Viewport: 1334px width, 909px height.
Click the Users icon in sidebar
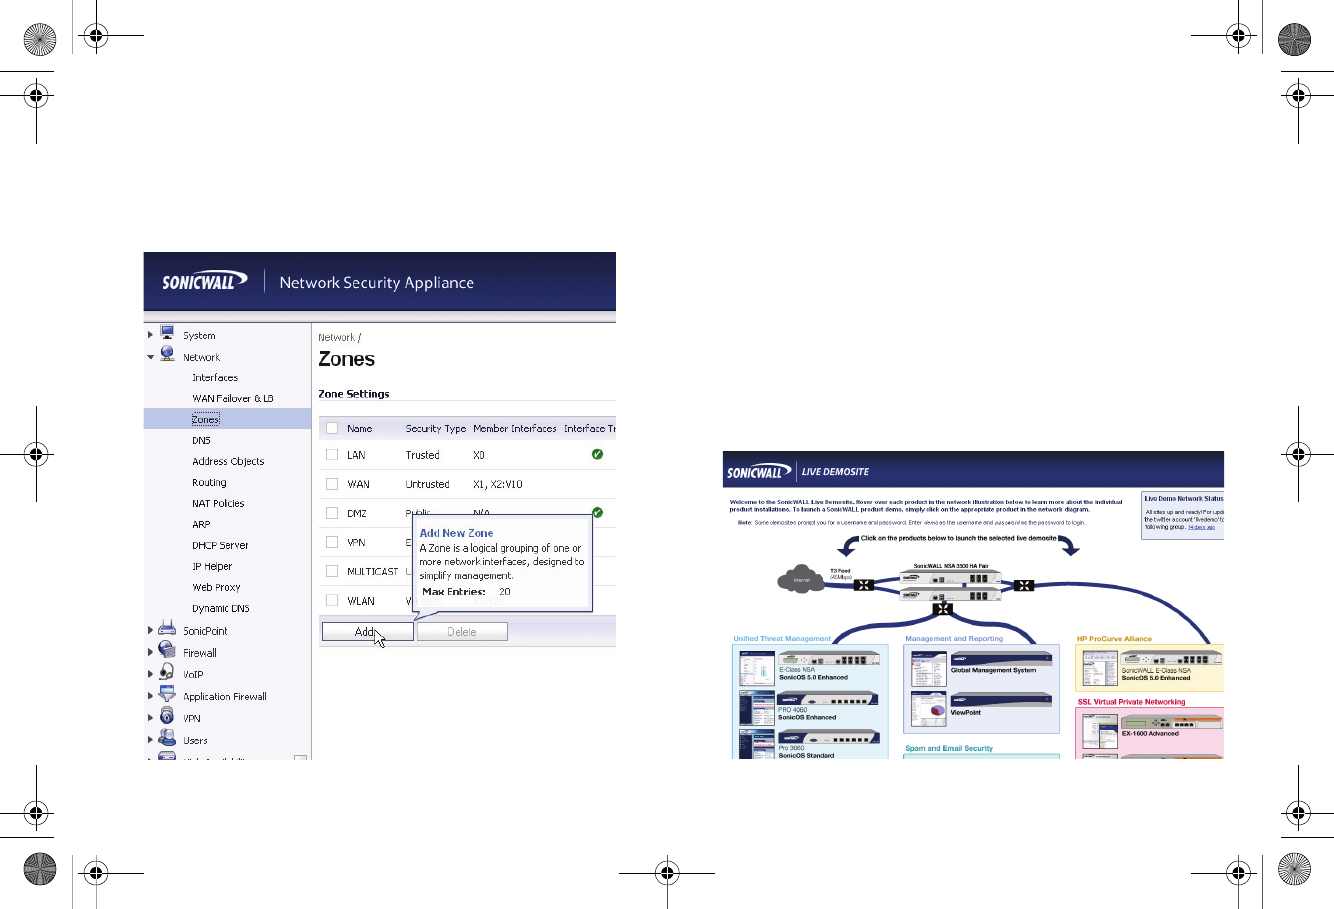click(167, 739)
